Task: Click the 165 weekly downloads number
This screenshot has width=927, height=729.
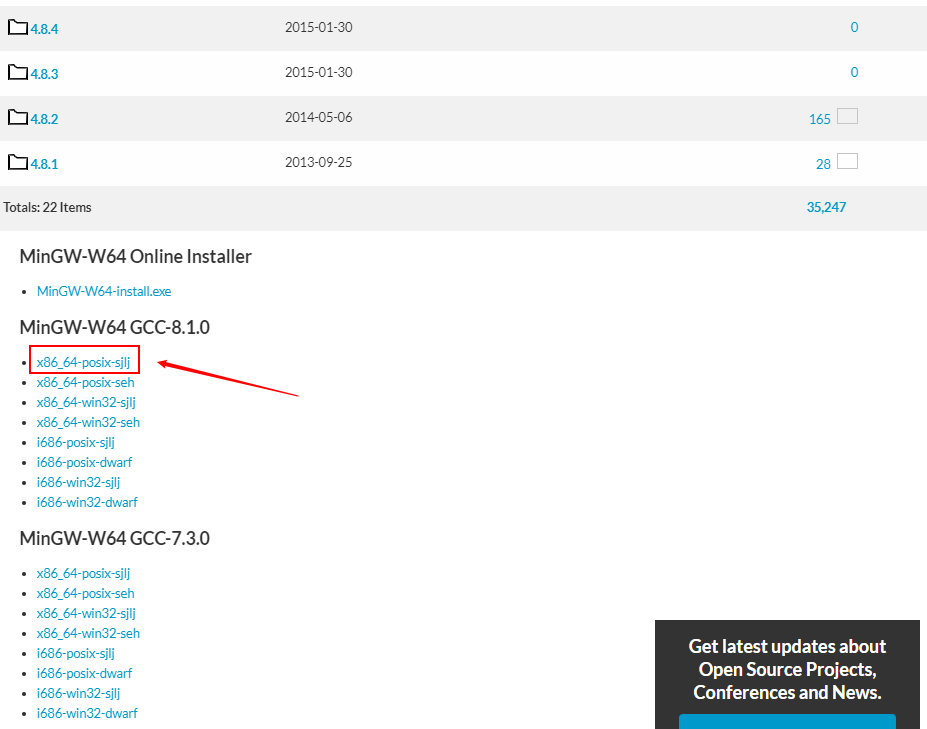Action: pos(819,119)
